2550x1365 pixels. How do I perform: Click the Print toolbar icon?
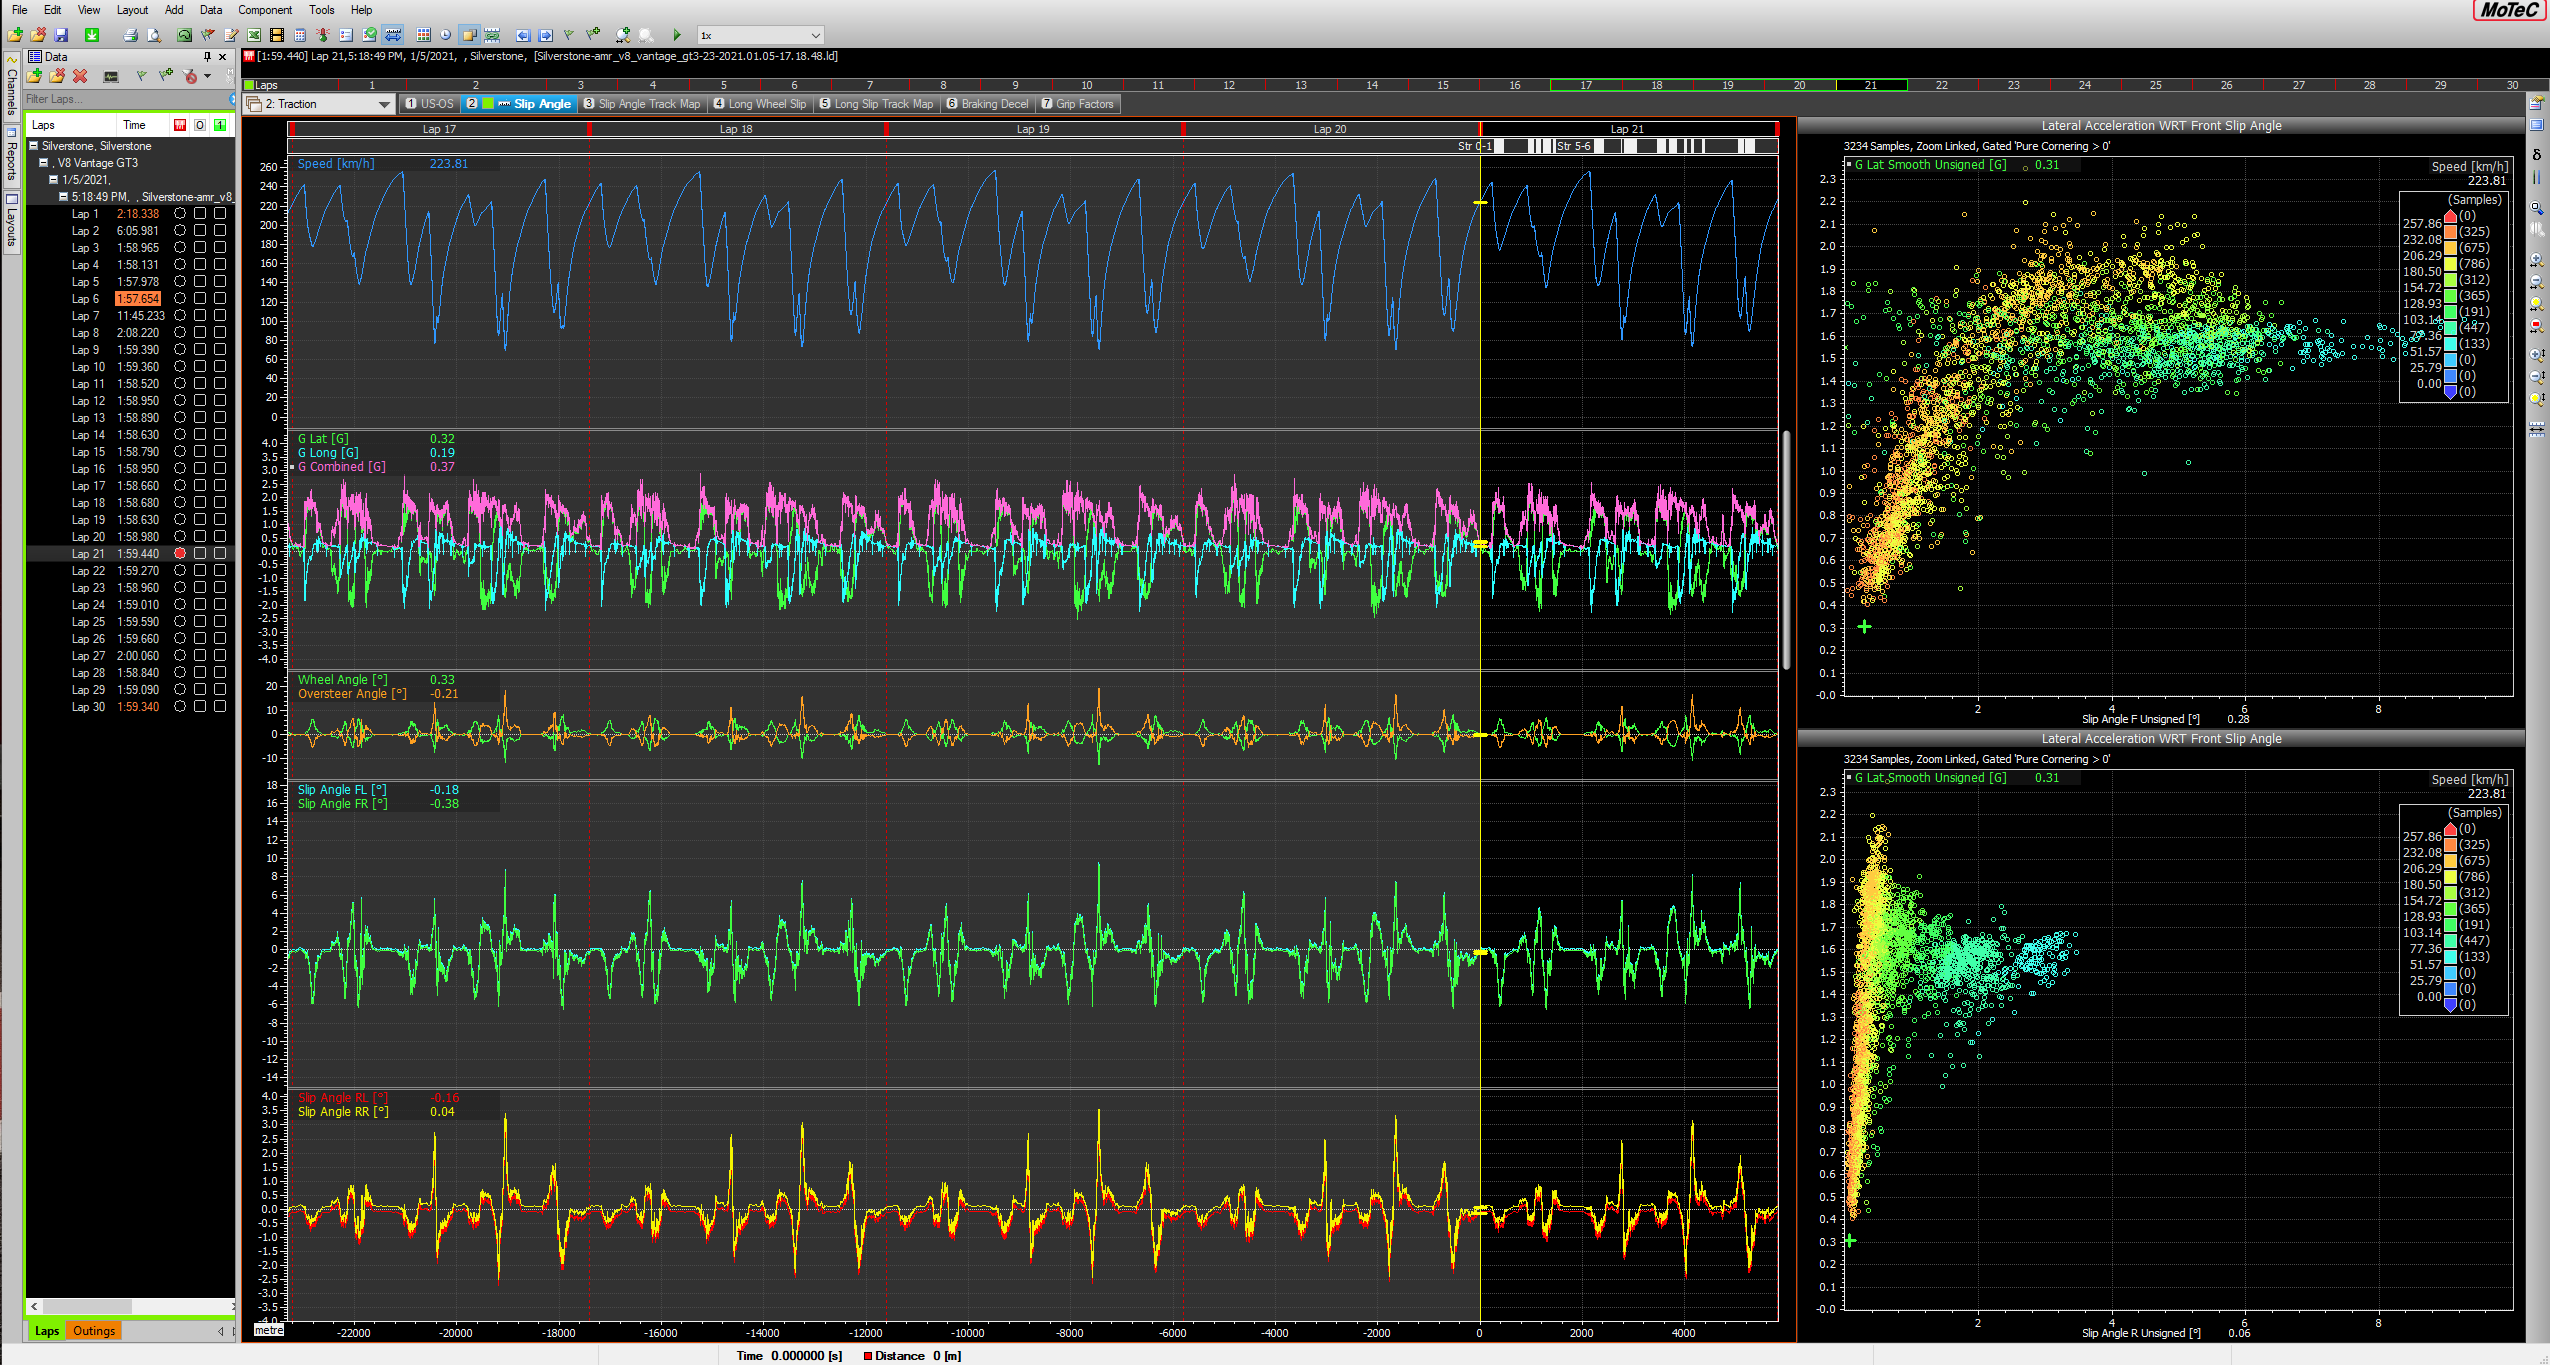[131, 35]
